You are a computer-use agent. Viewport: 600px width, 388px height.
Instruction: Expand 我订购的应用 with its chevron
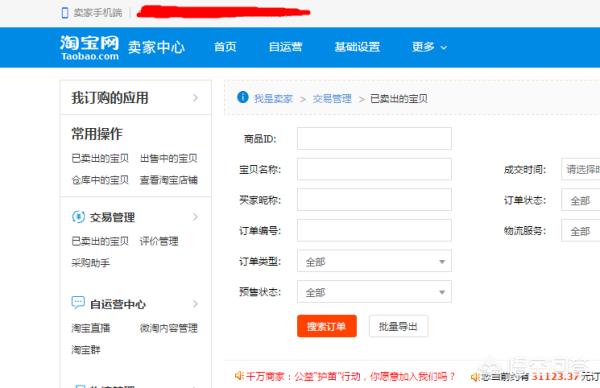(196, 98)
